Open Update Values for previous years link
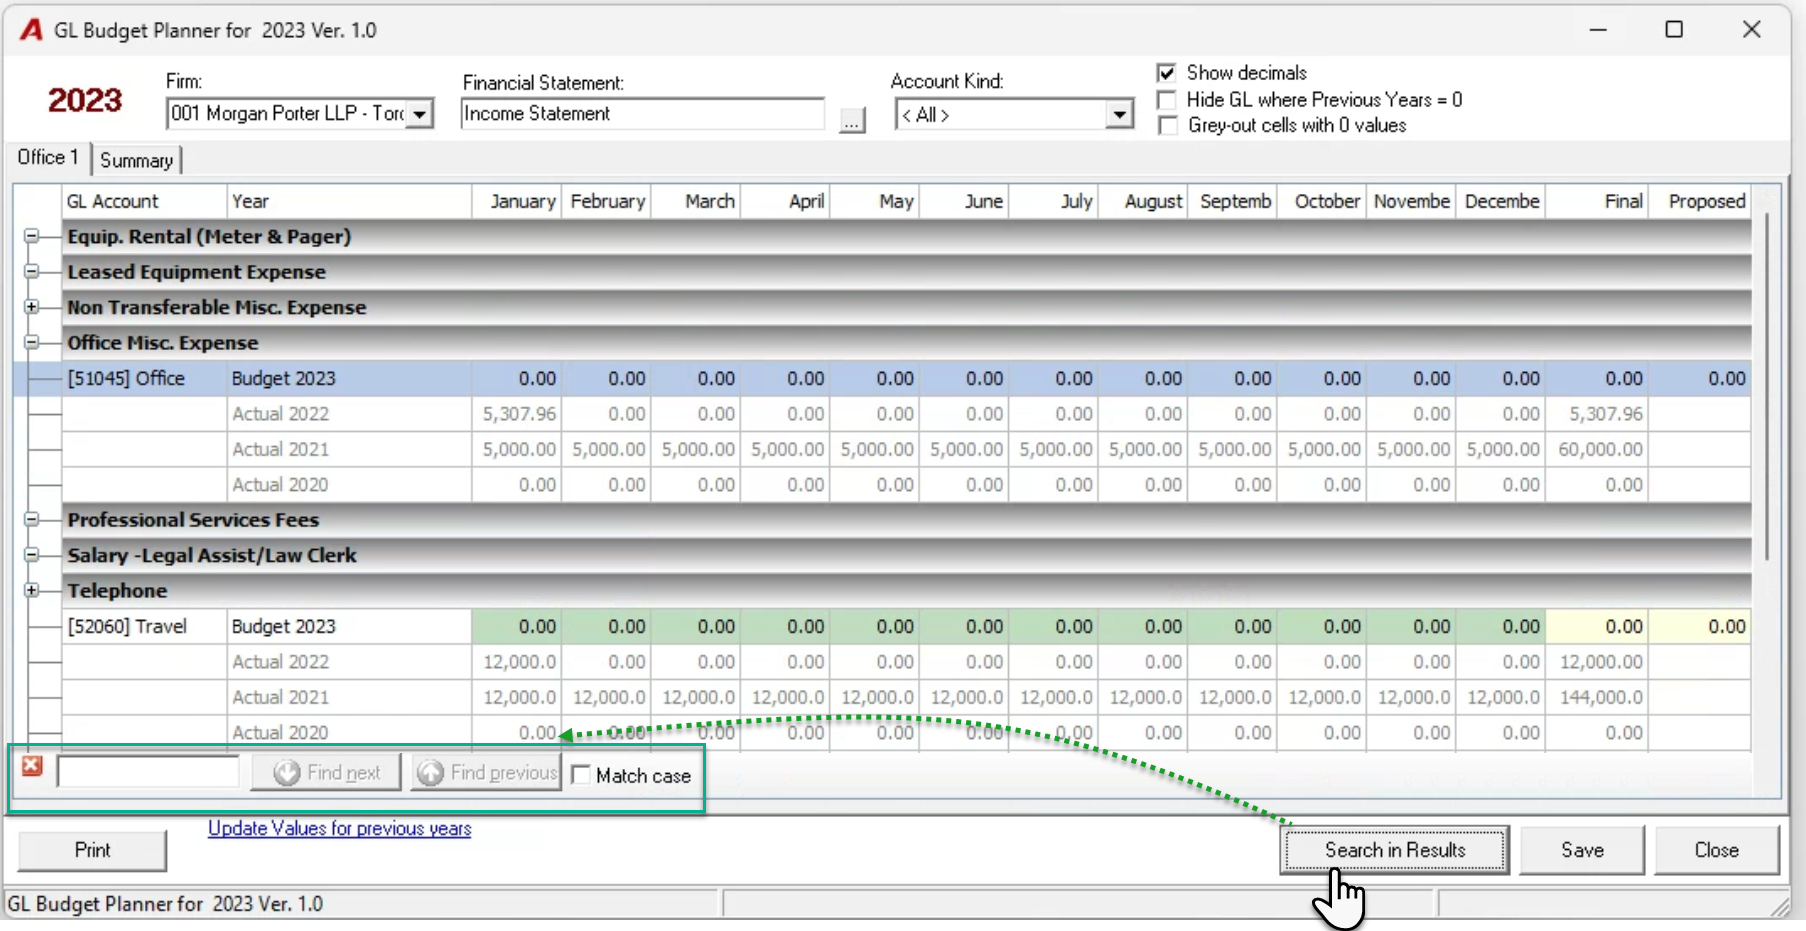 click(339, 829)
